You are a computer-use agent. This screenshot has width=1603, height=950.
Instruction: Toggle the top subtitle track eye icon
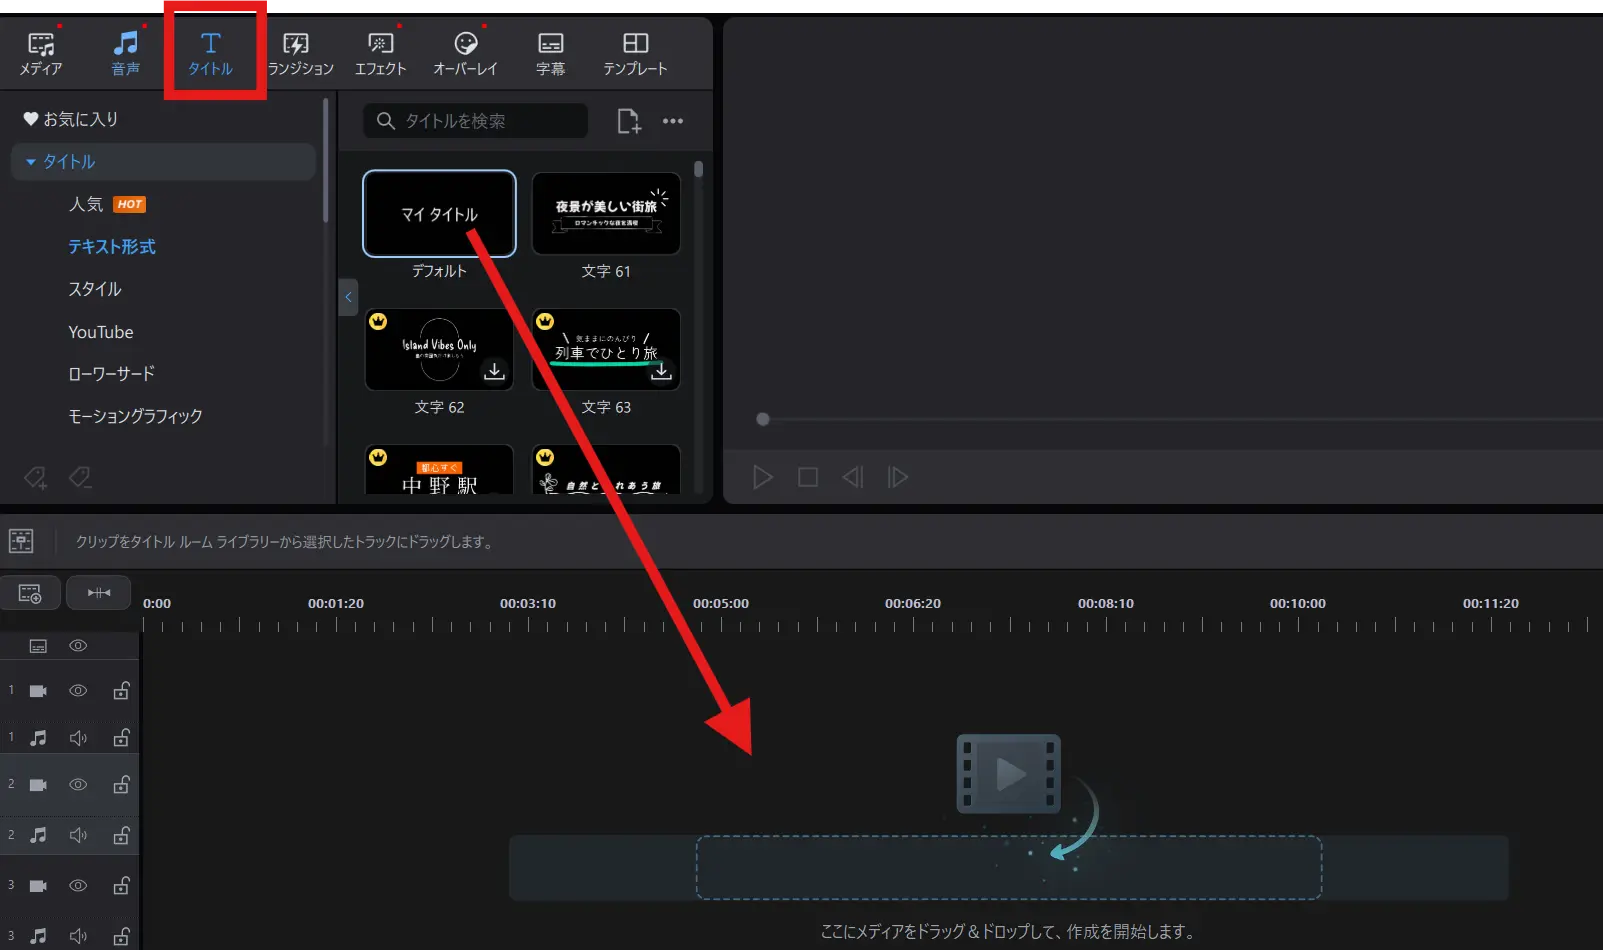point(78,646)
